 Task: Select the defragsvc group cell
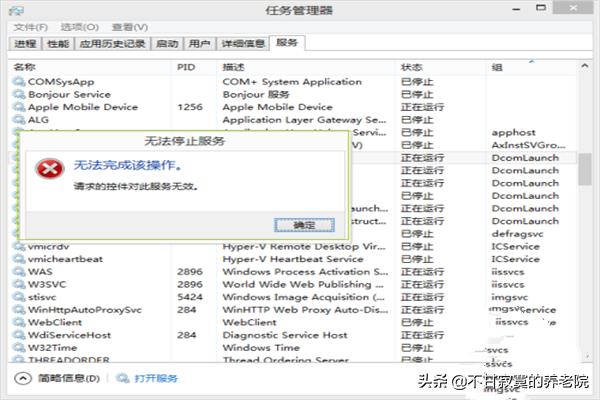[x=517, y=234]
